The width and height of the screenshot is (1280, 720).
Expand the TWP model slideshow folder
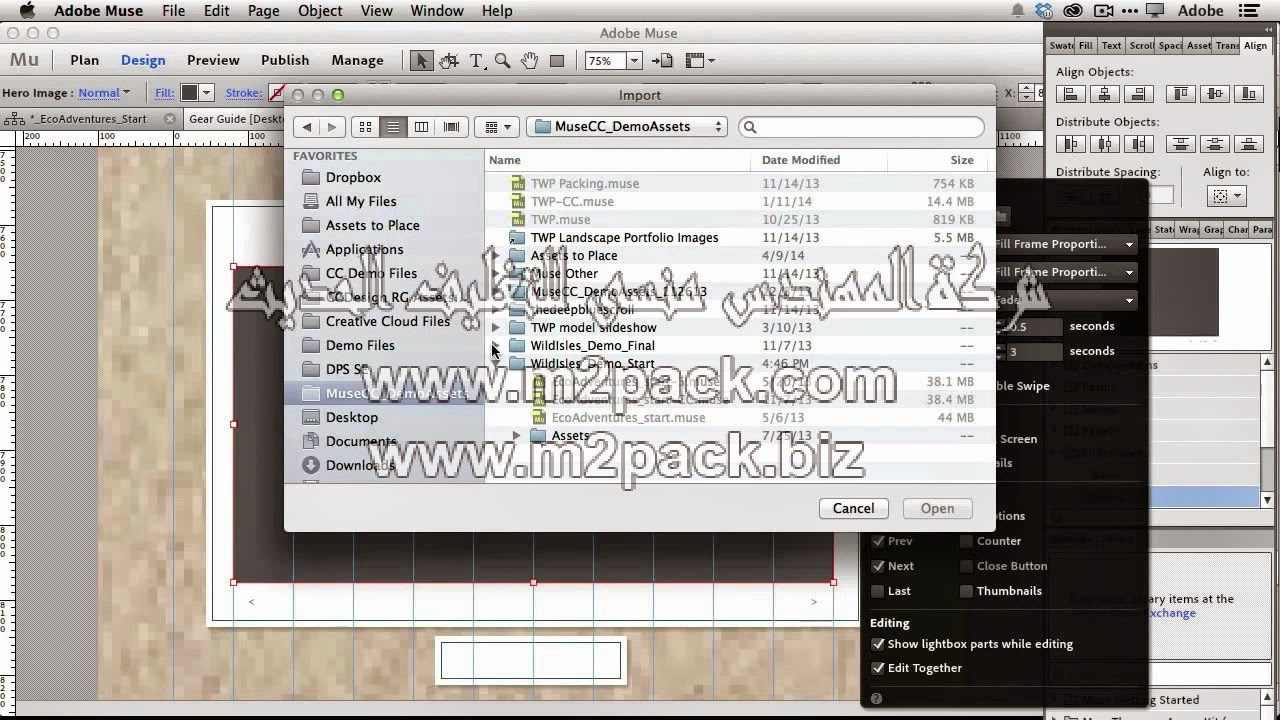click(x=496, y=328)
